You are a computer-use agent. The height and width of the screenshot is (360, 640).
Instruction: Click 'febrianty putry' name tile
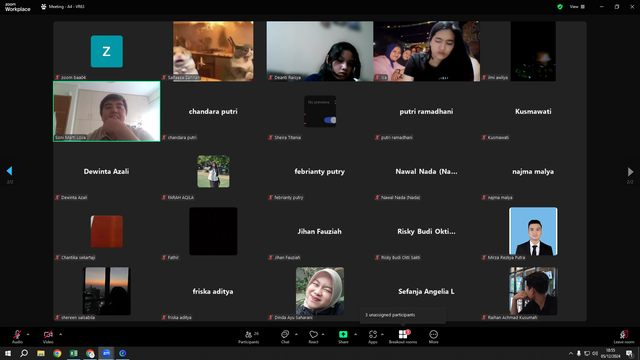pyautogui.click(x=320, y=171)
